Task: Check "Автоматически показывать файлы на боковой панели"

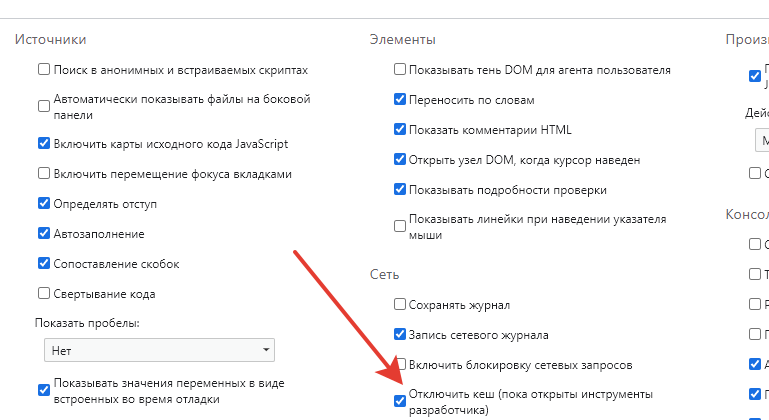Action: click(44, 106)
